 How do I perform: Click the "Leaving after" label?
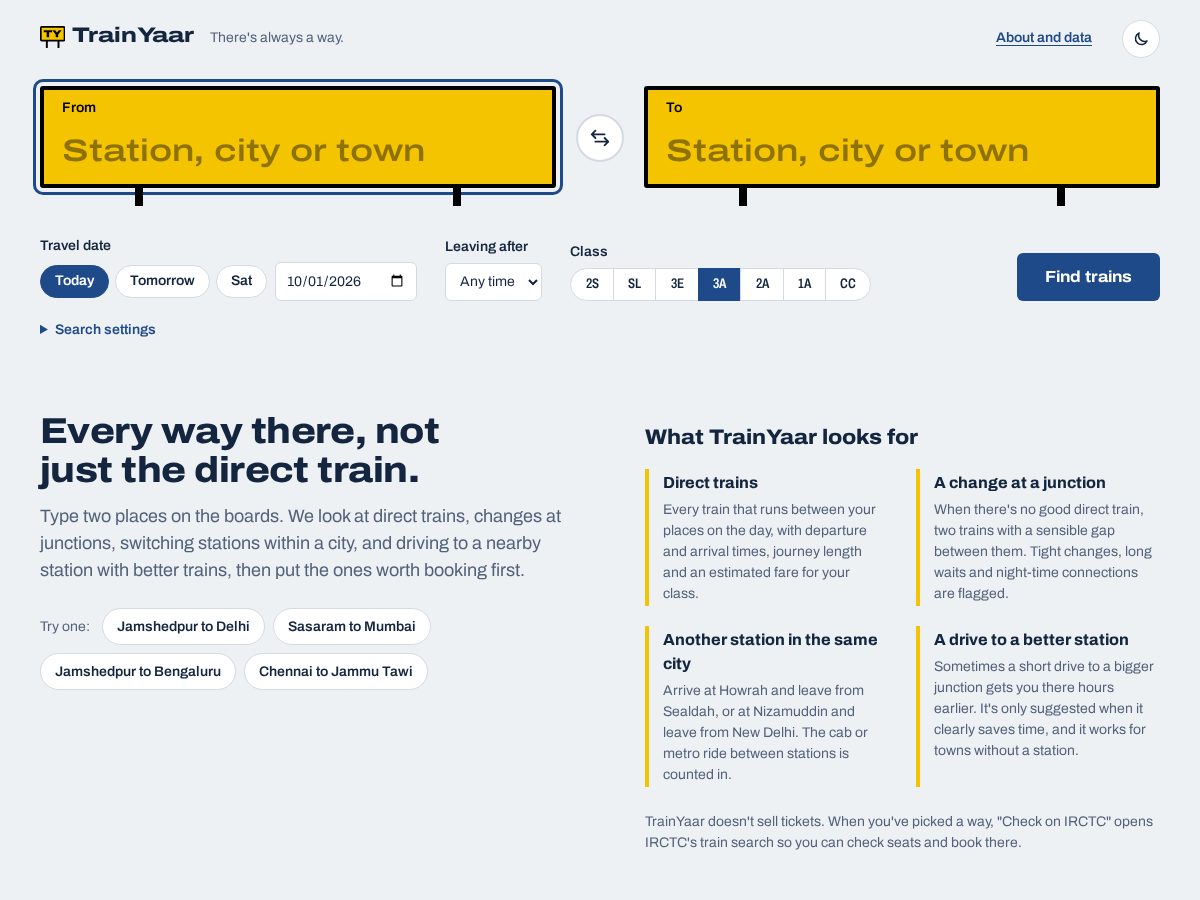(x=486, y=247)
